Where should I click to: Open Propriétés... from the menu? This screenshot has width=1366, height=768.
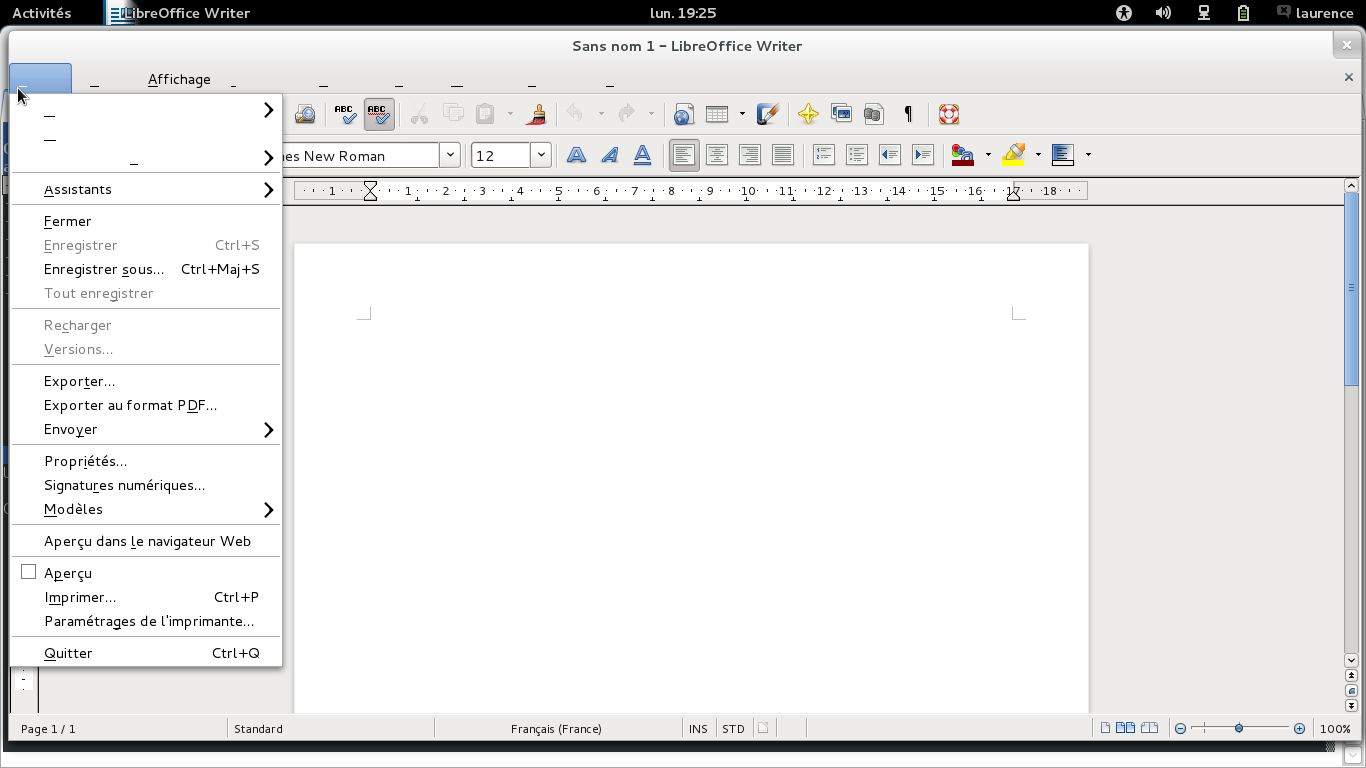146,461
